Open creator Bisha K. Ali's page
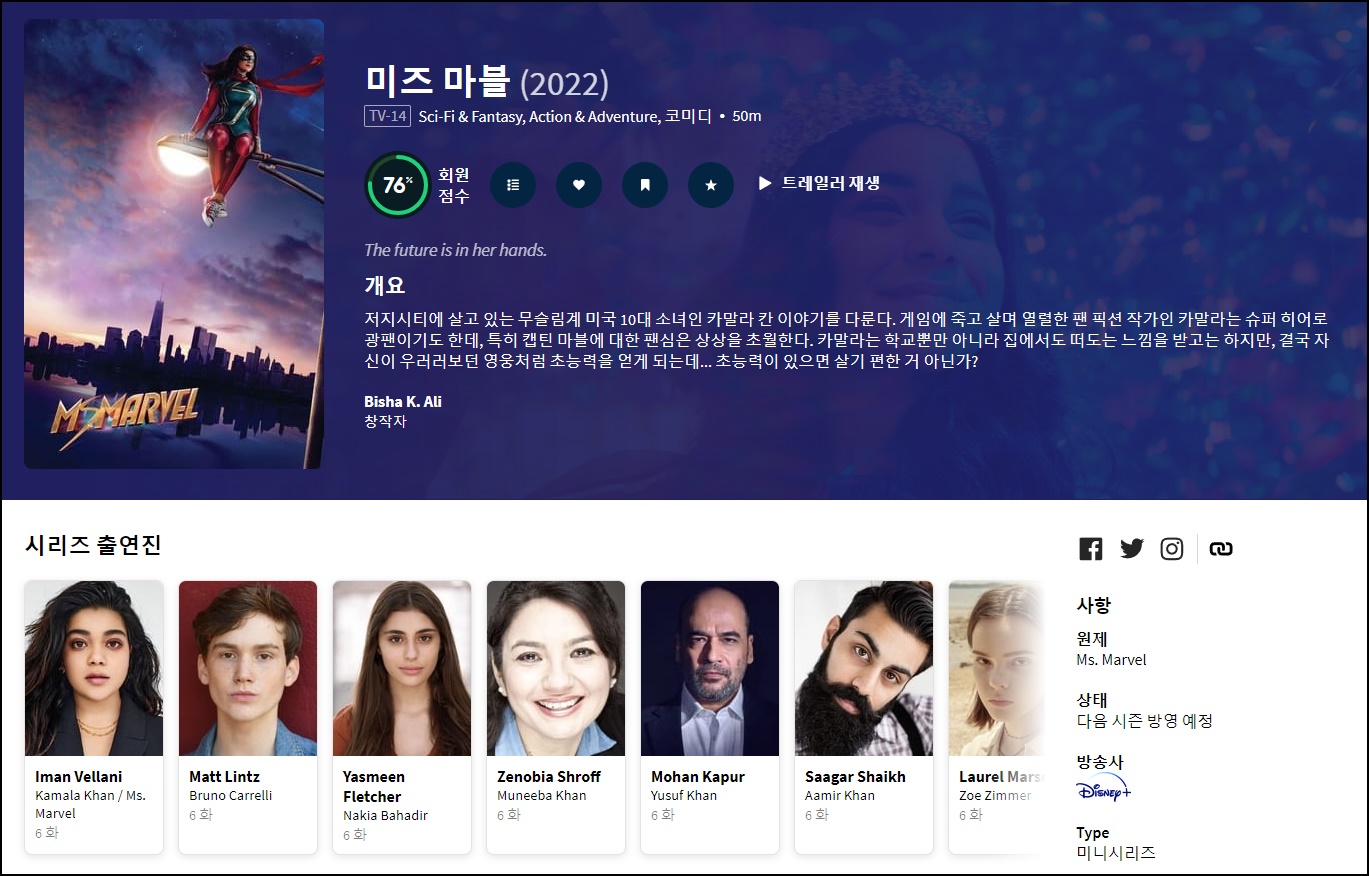1369x876 pixels. pyautogui.click(x=403, y=401)
